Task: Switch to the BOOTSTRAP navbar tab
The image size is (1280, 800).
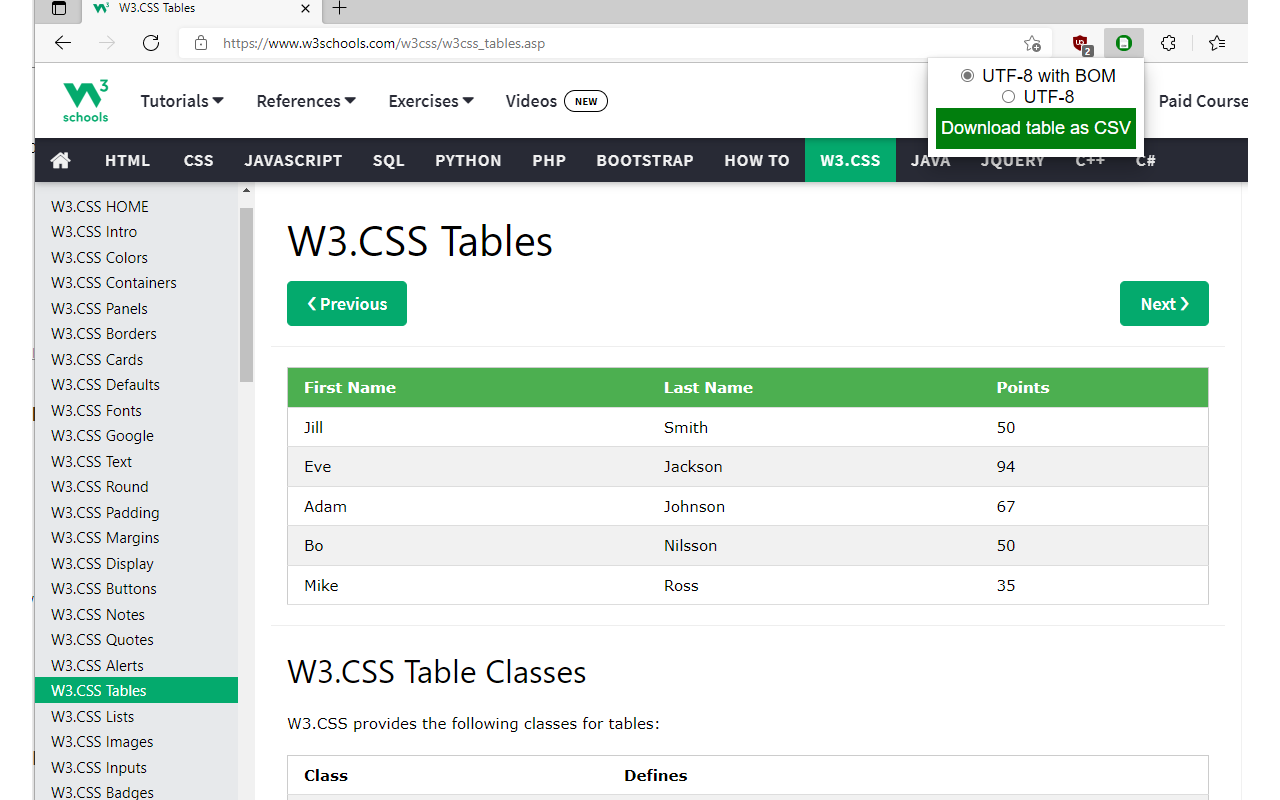Action: pyautogui.click(x=645, y=160)
